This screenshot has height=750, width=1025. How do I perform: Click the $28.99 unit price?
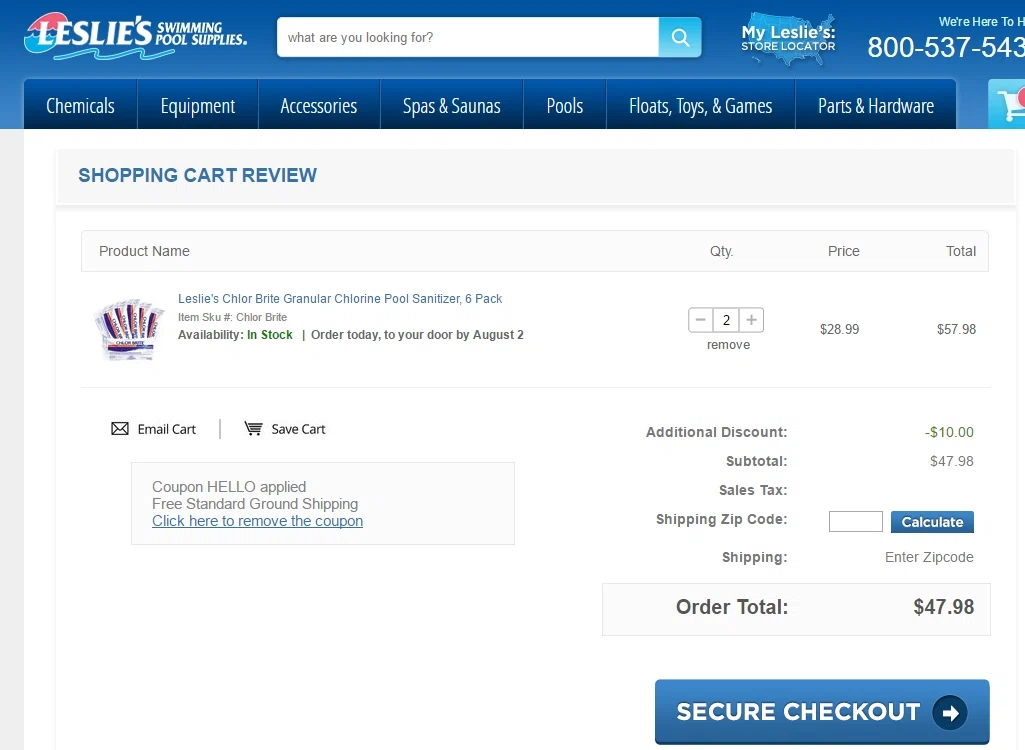[839, 329]
